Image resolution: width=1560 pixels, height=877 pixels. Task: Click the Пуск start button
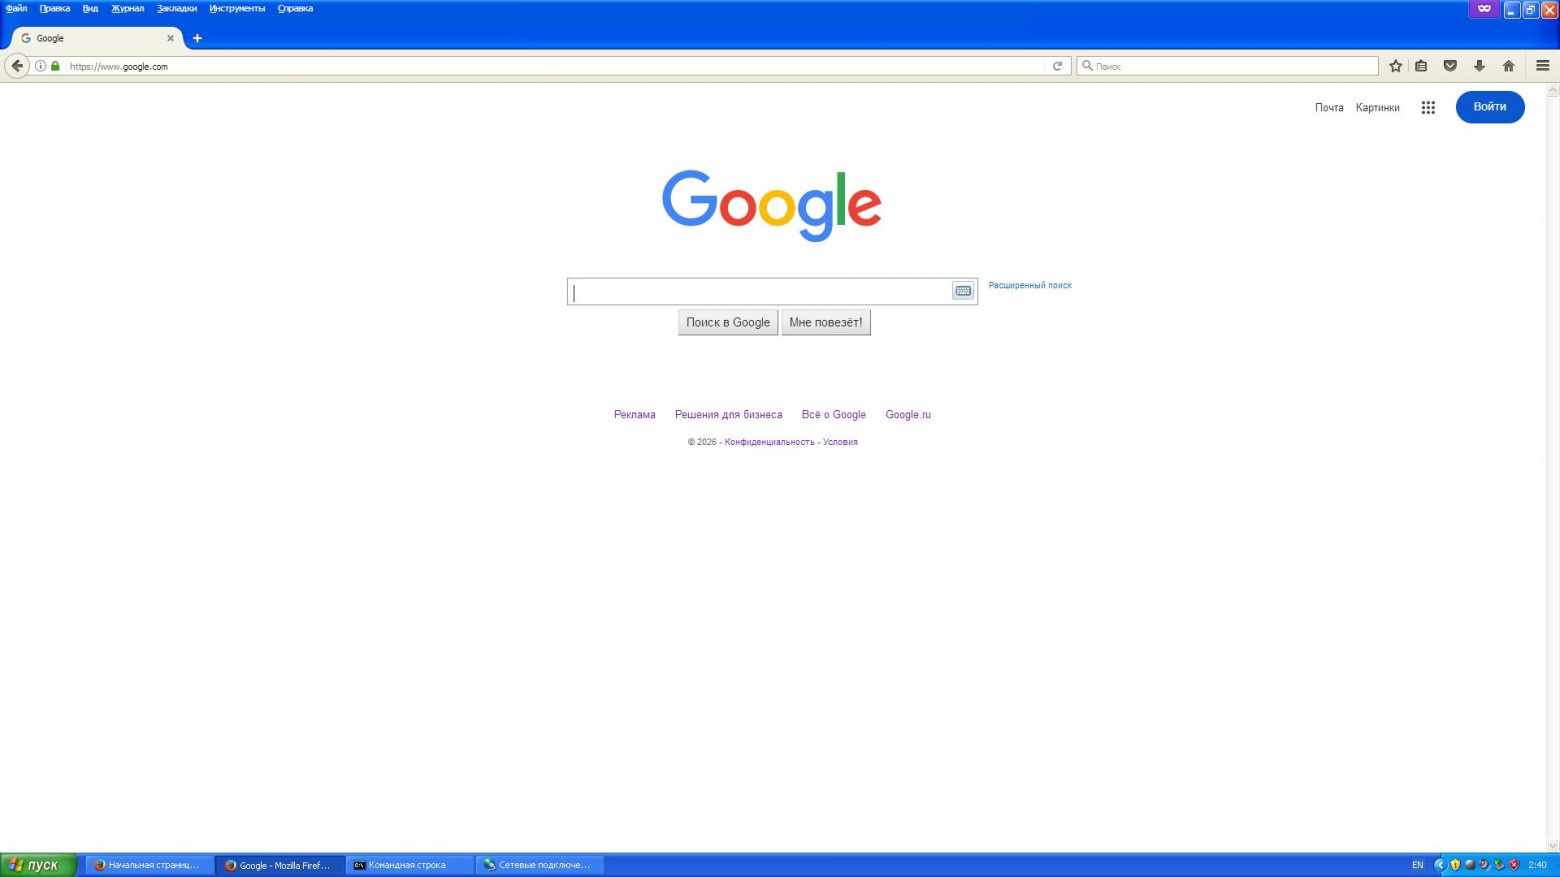[39, 865]
